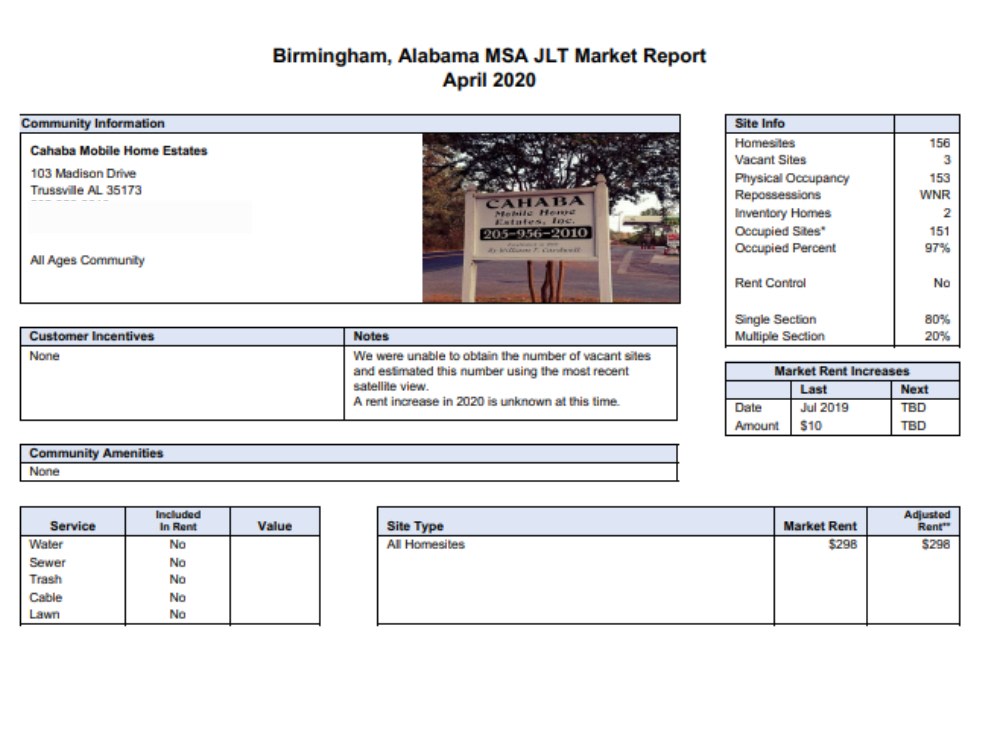Select the Market Rent value '$298'
This screenshot has width=1000, height=750.
click(x=842, y=545)
